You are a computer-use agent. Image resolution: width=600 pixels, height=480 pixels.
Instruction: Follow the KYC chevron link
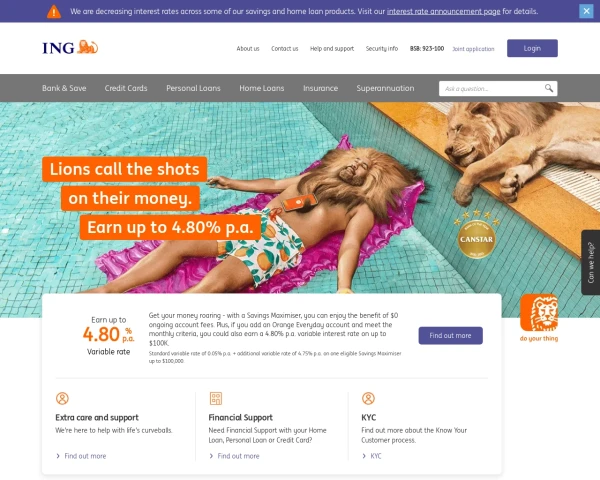pyautogui.click(x=372, y=456)
